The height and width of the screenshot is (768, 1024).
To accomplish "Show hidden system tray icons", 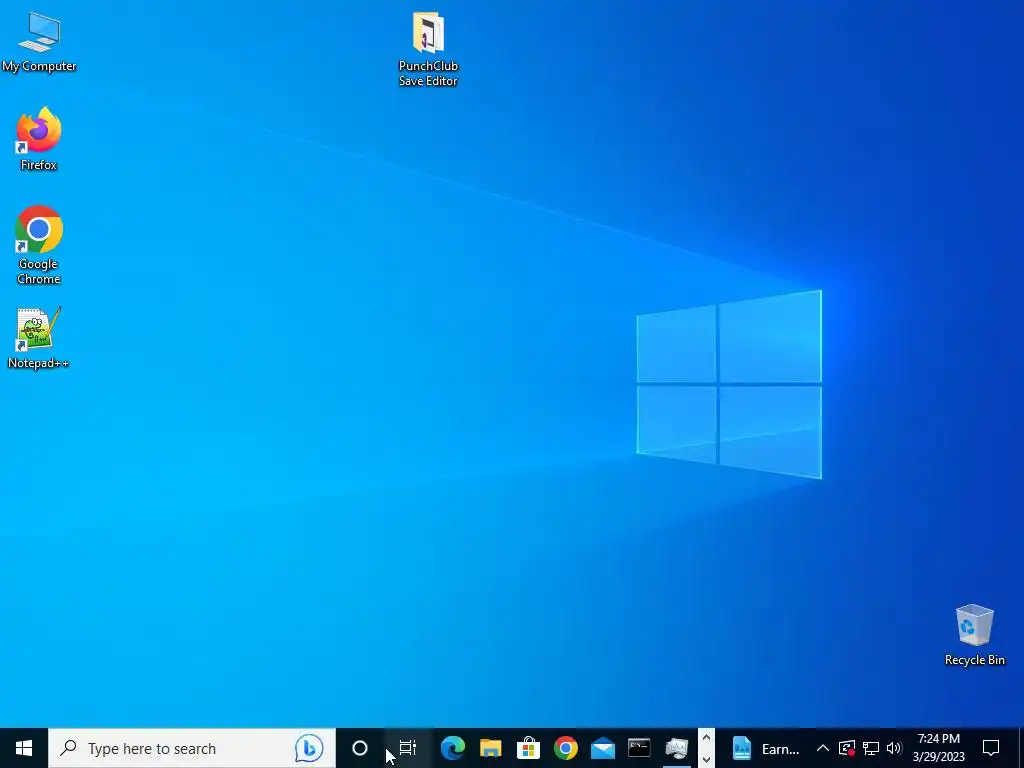I will [x=823, y=748].
